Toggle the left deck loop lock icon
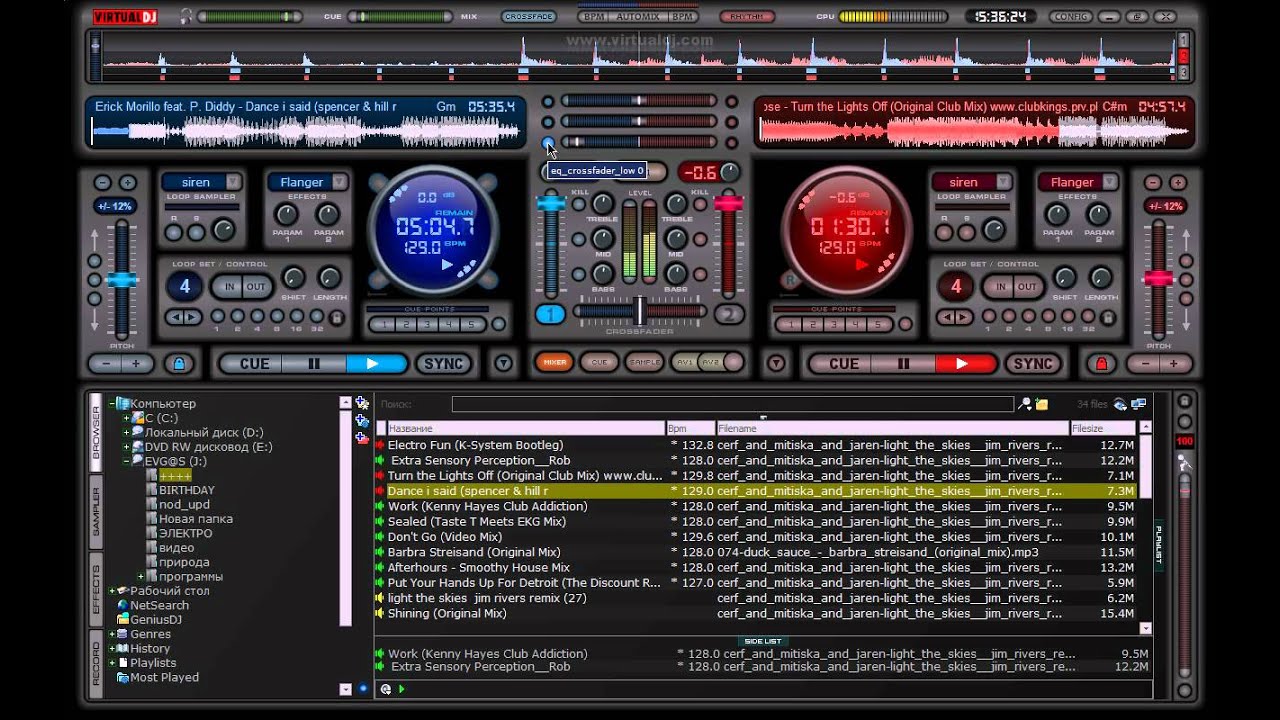Image resolution: width=1280 pixels, height=720 pixels. pyautogui.click(x=336, y=317)
